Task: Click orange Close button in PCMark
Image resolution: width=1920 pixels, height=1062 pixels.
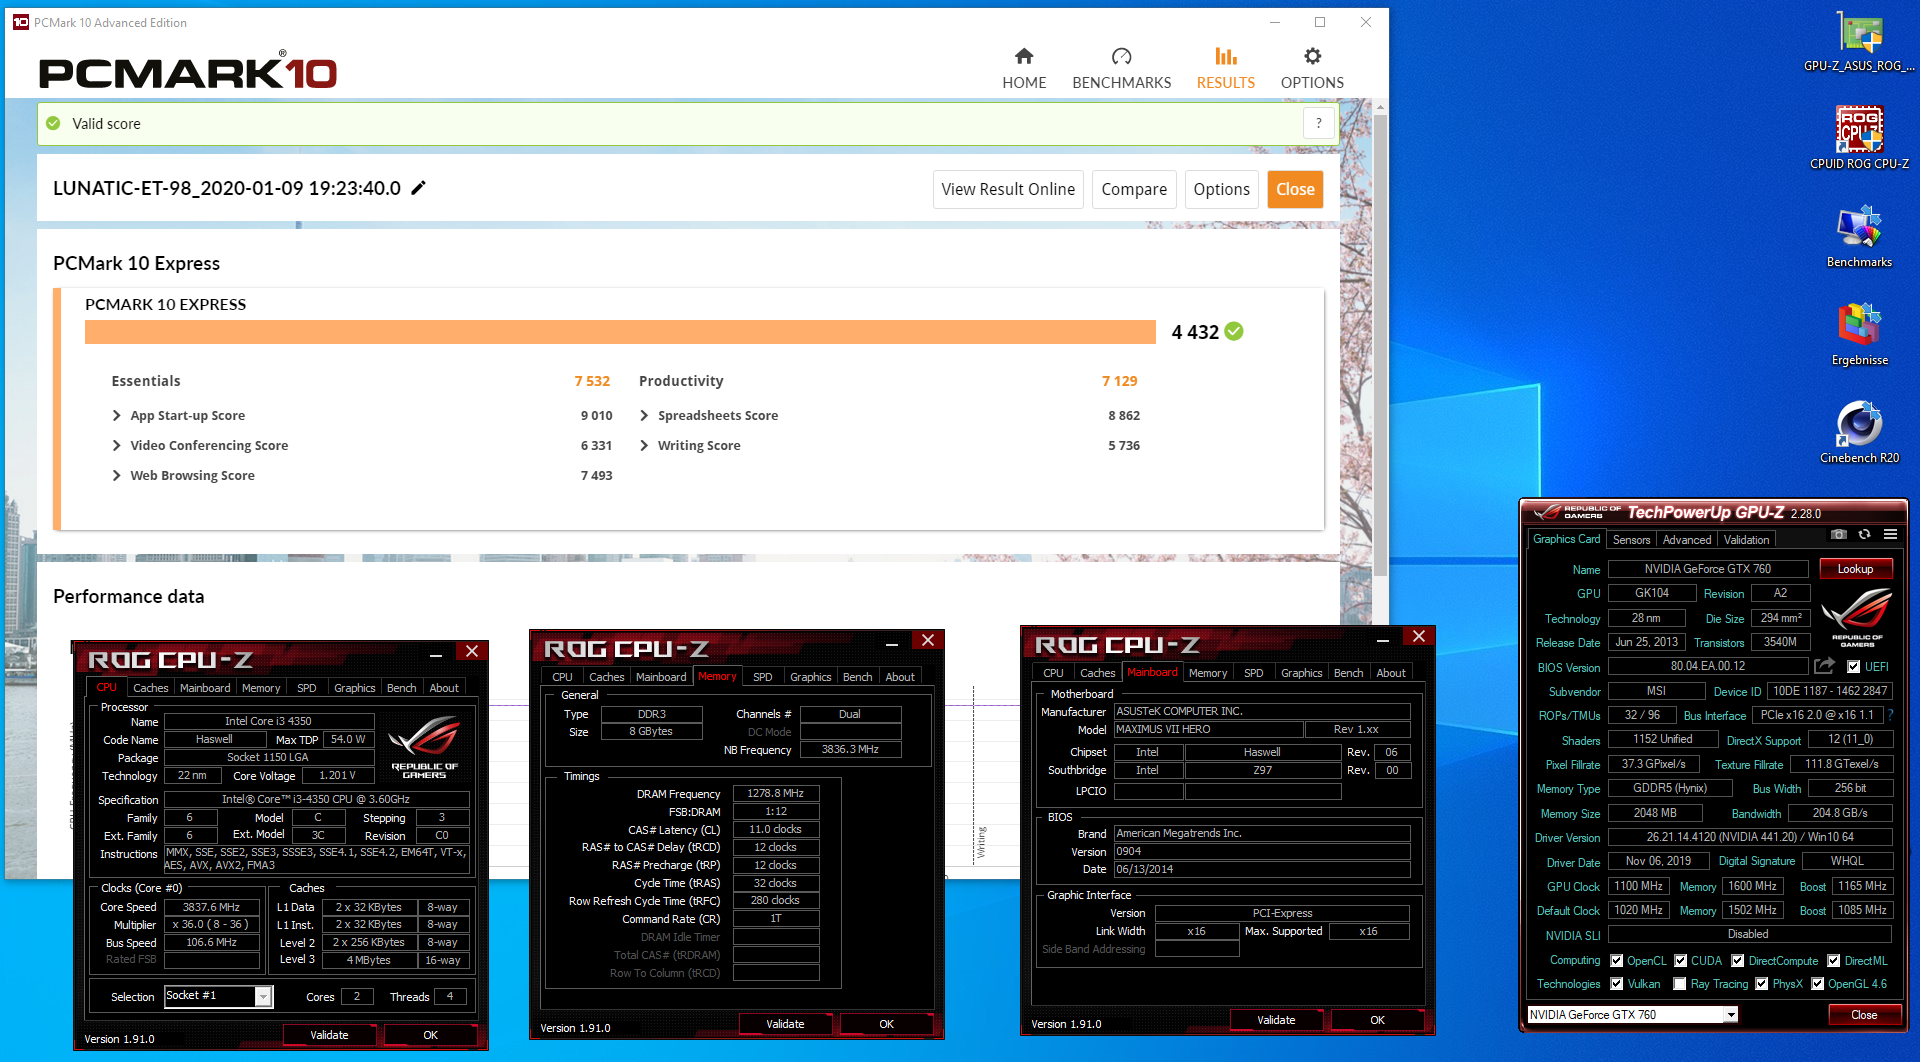Action: point(1295,189)
